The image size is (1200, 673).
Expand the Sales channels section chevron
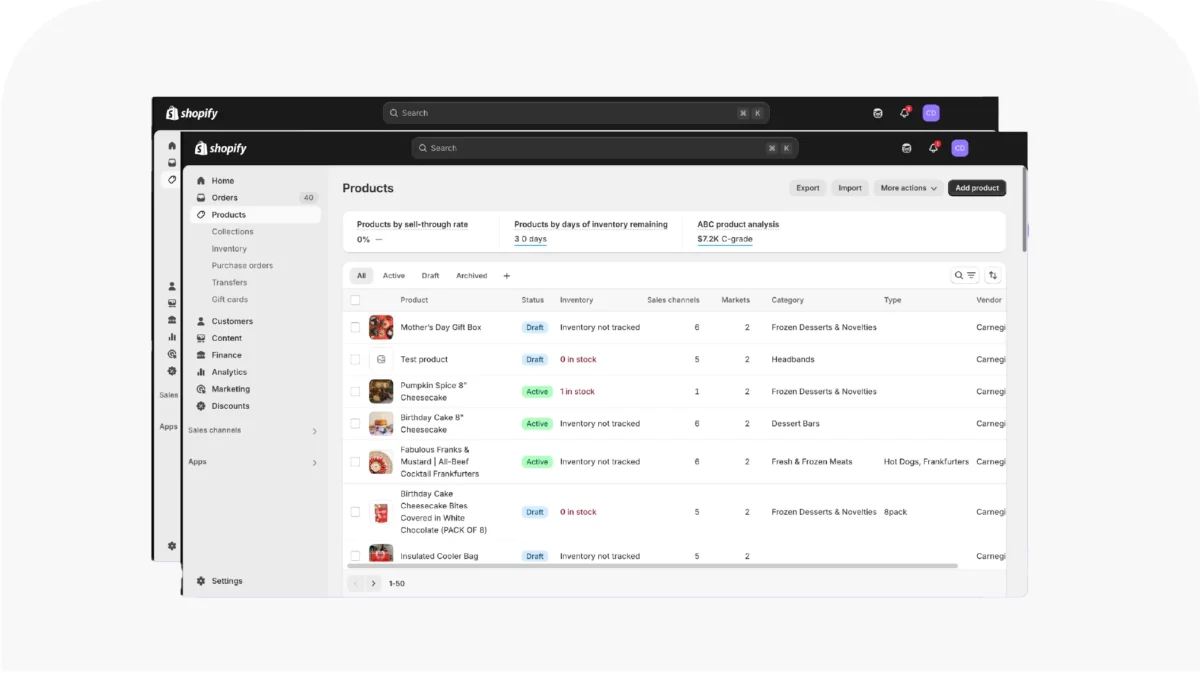click(314, 431)
